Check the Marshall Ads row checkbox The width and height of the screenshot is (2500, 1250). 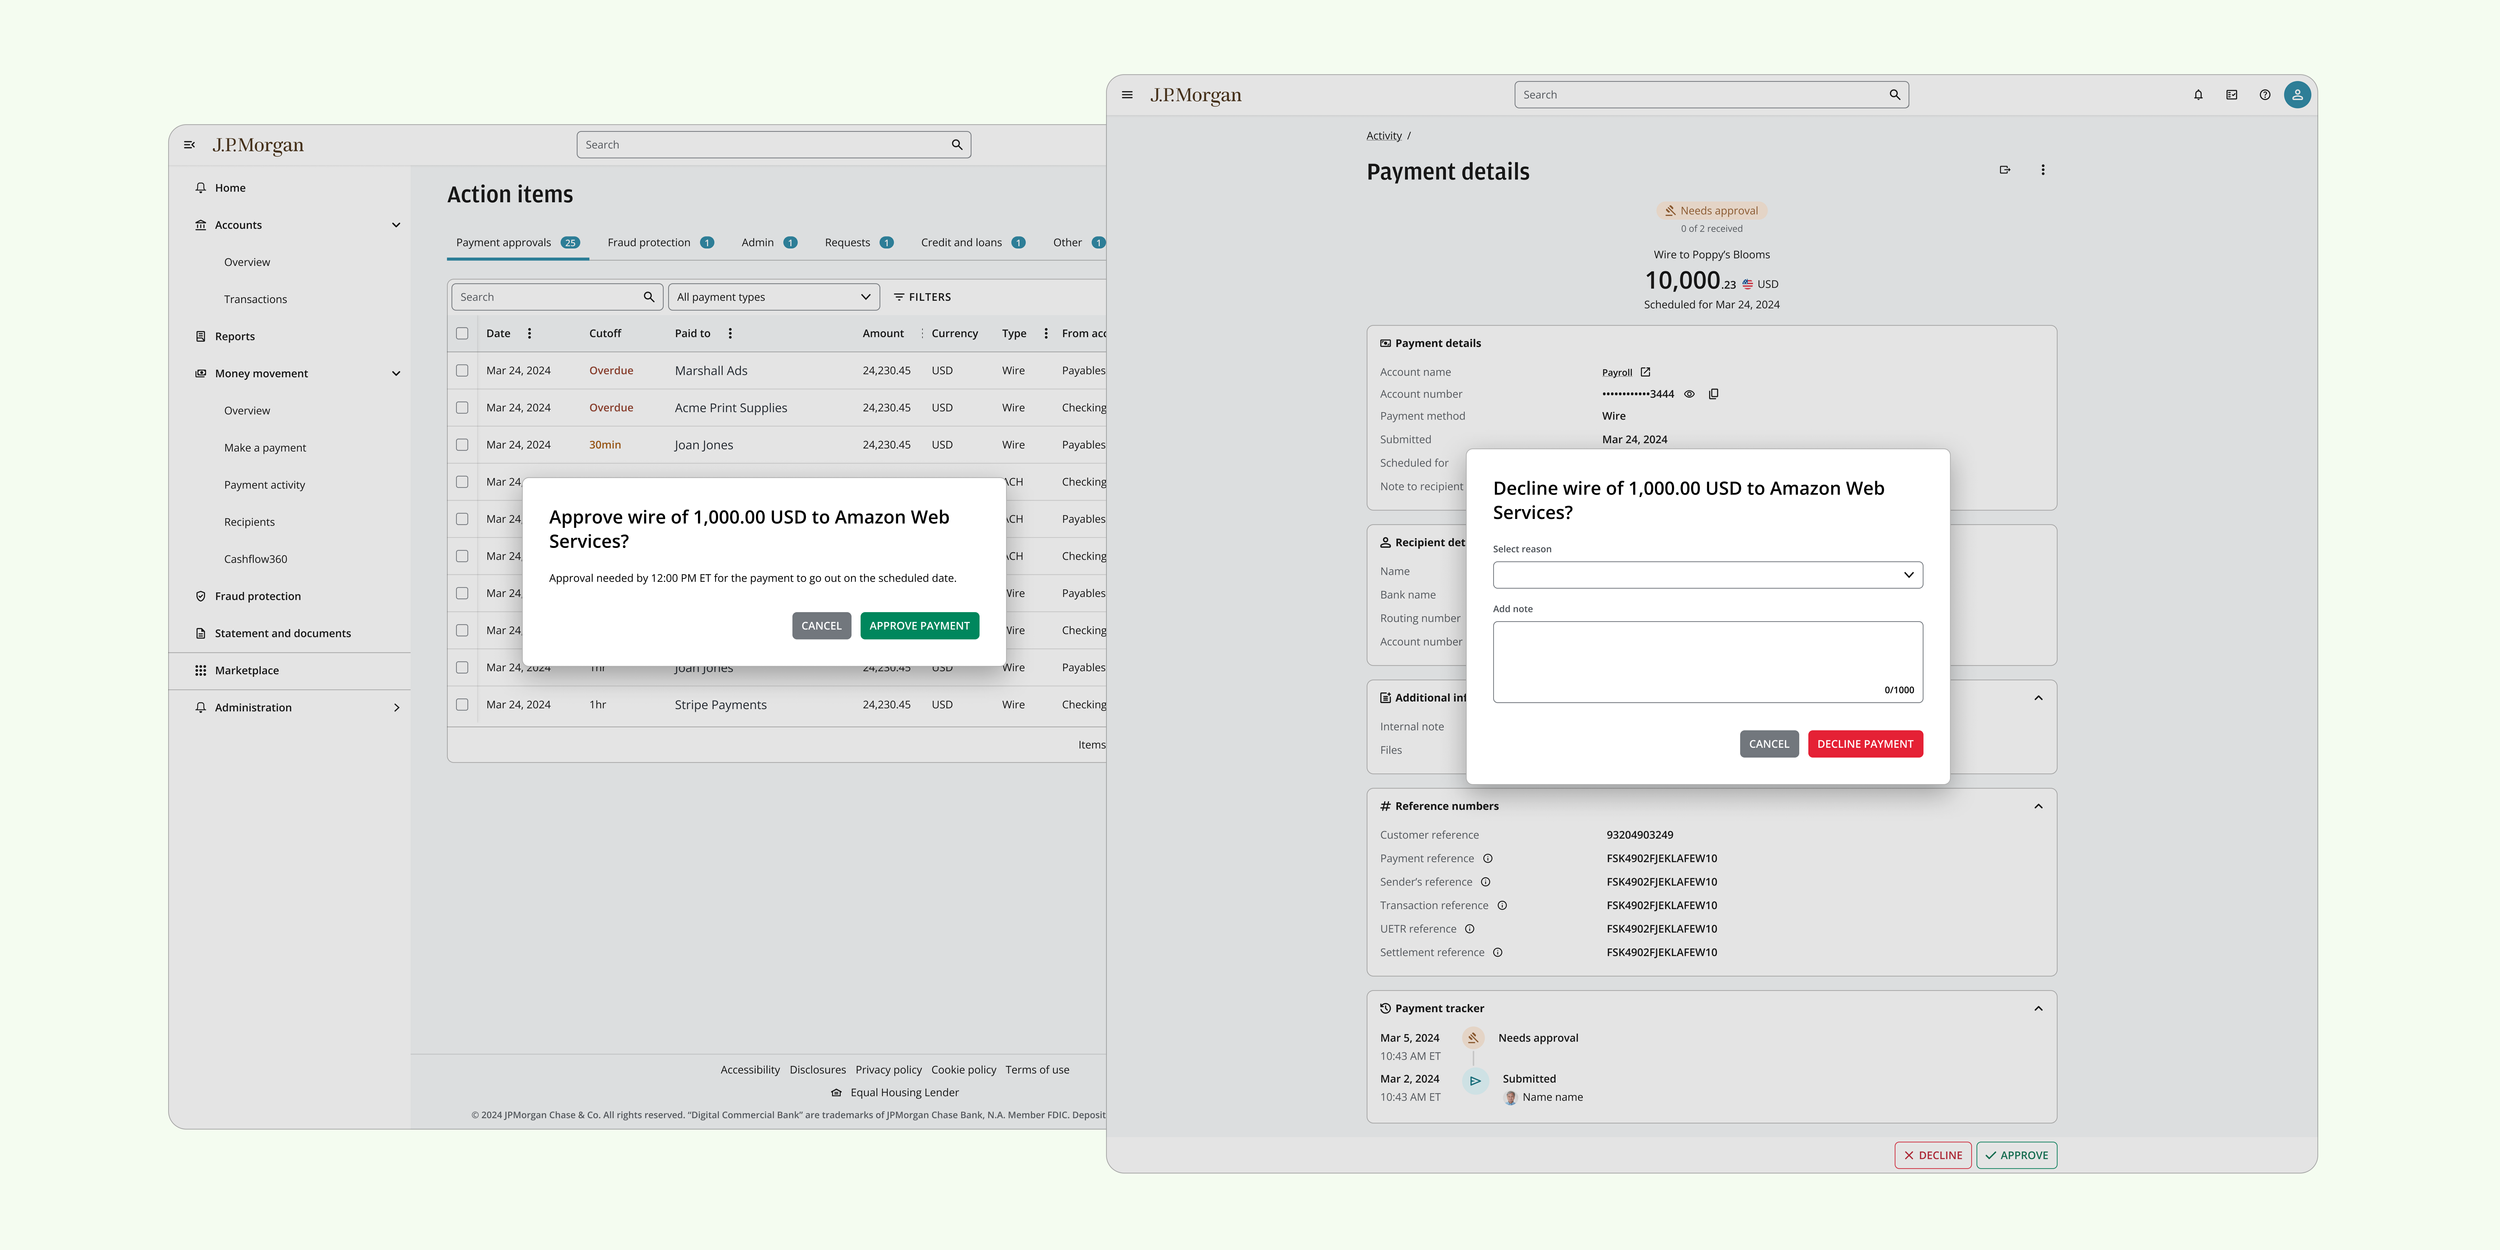click(462, 370)
